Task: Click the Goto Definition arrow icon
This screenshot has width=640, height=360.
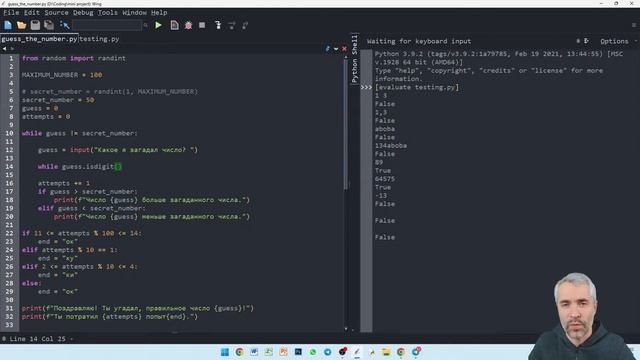Action: (x=64, y=25)
